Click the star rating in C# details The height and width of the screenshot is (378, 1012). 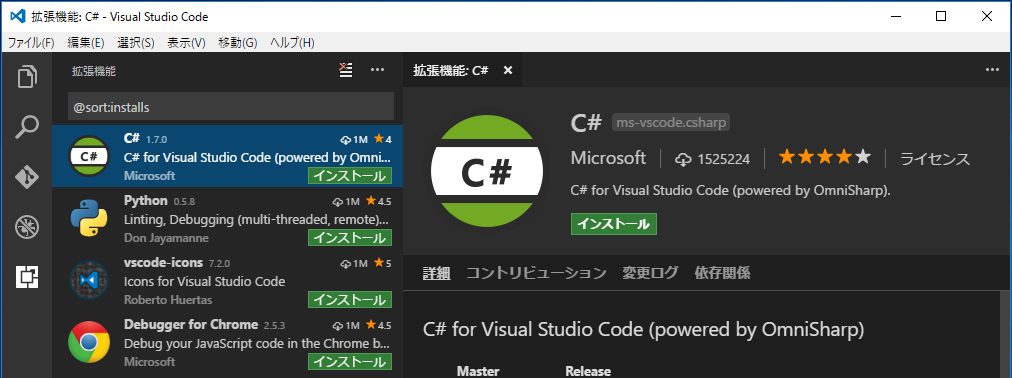pos(825,157)
